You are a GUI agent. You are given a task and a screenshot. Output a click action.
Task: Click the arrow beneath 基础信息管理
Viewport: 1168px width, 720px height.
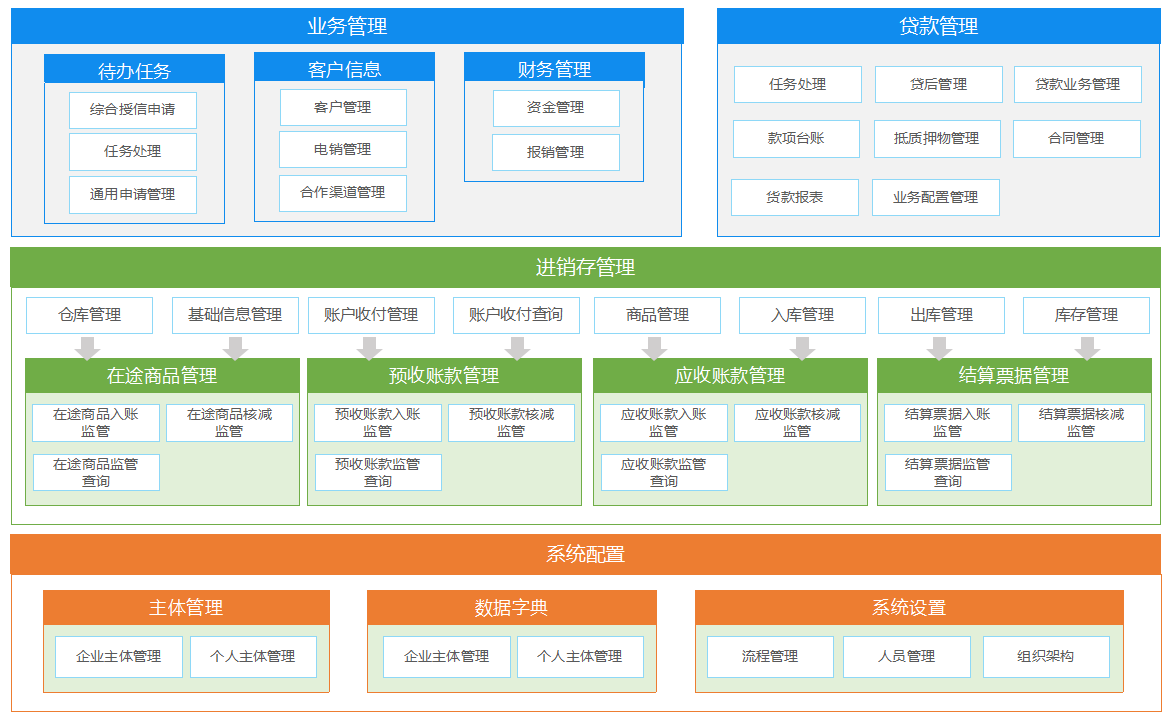[x=235, y=348]
